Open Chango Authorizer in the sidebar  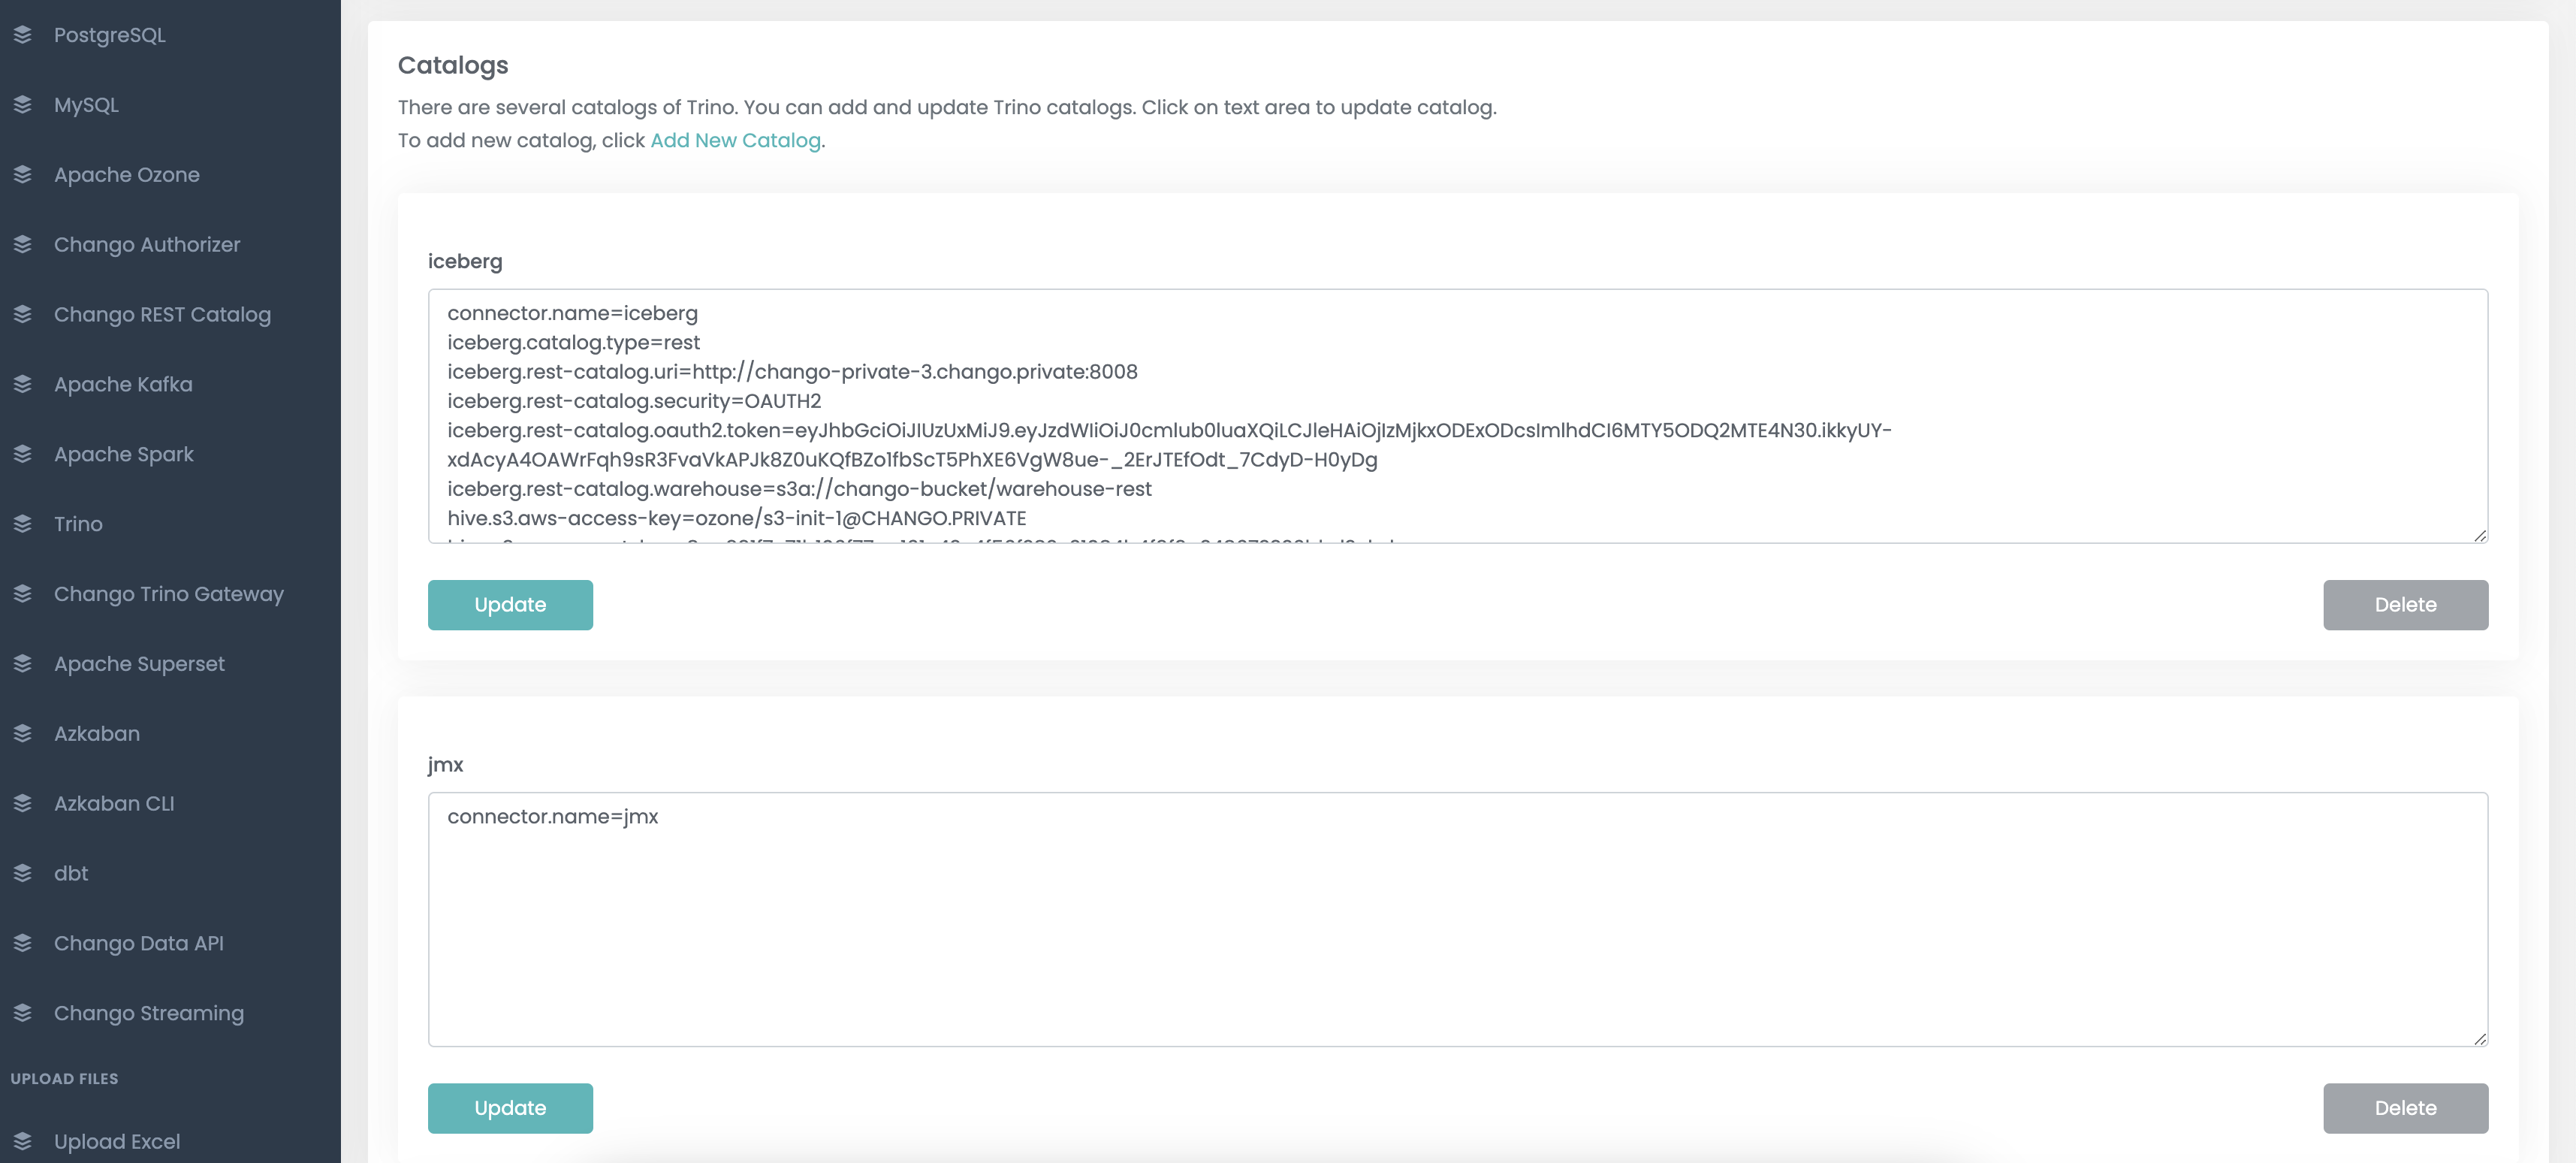click(x=147, y=245)
